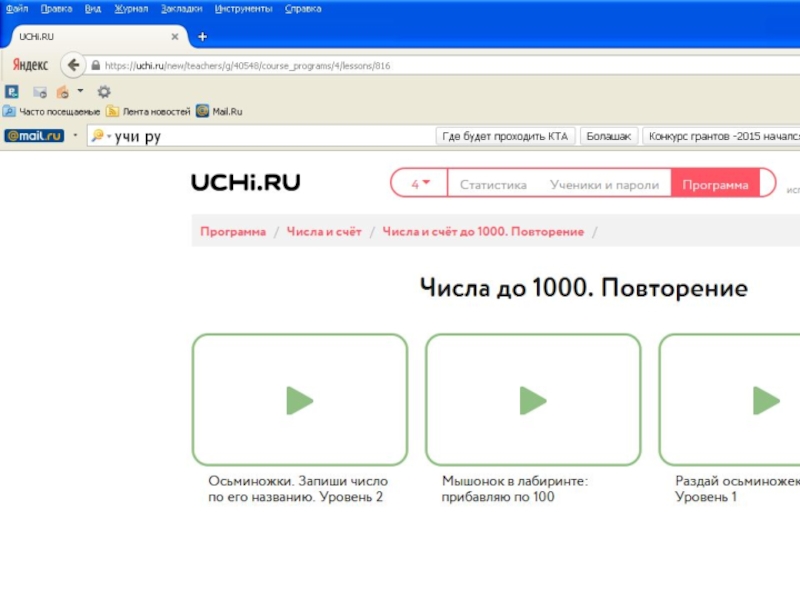
Task: Open the dropdown arrow beside @mail.ru logo
Action: coord(74,136)
